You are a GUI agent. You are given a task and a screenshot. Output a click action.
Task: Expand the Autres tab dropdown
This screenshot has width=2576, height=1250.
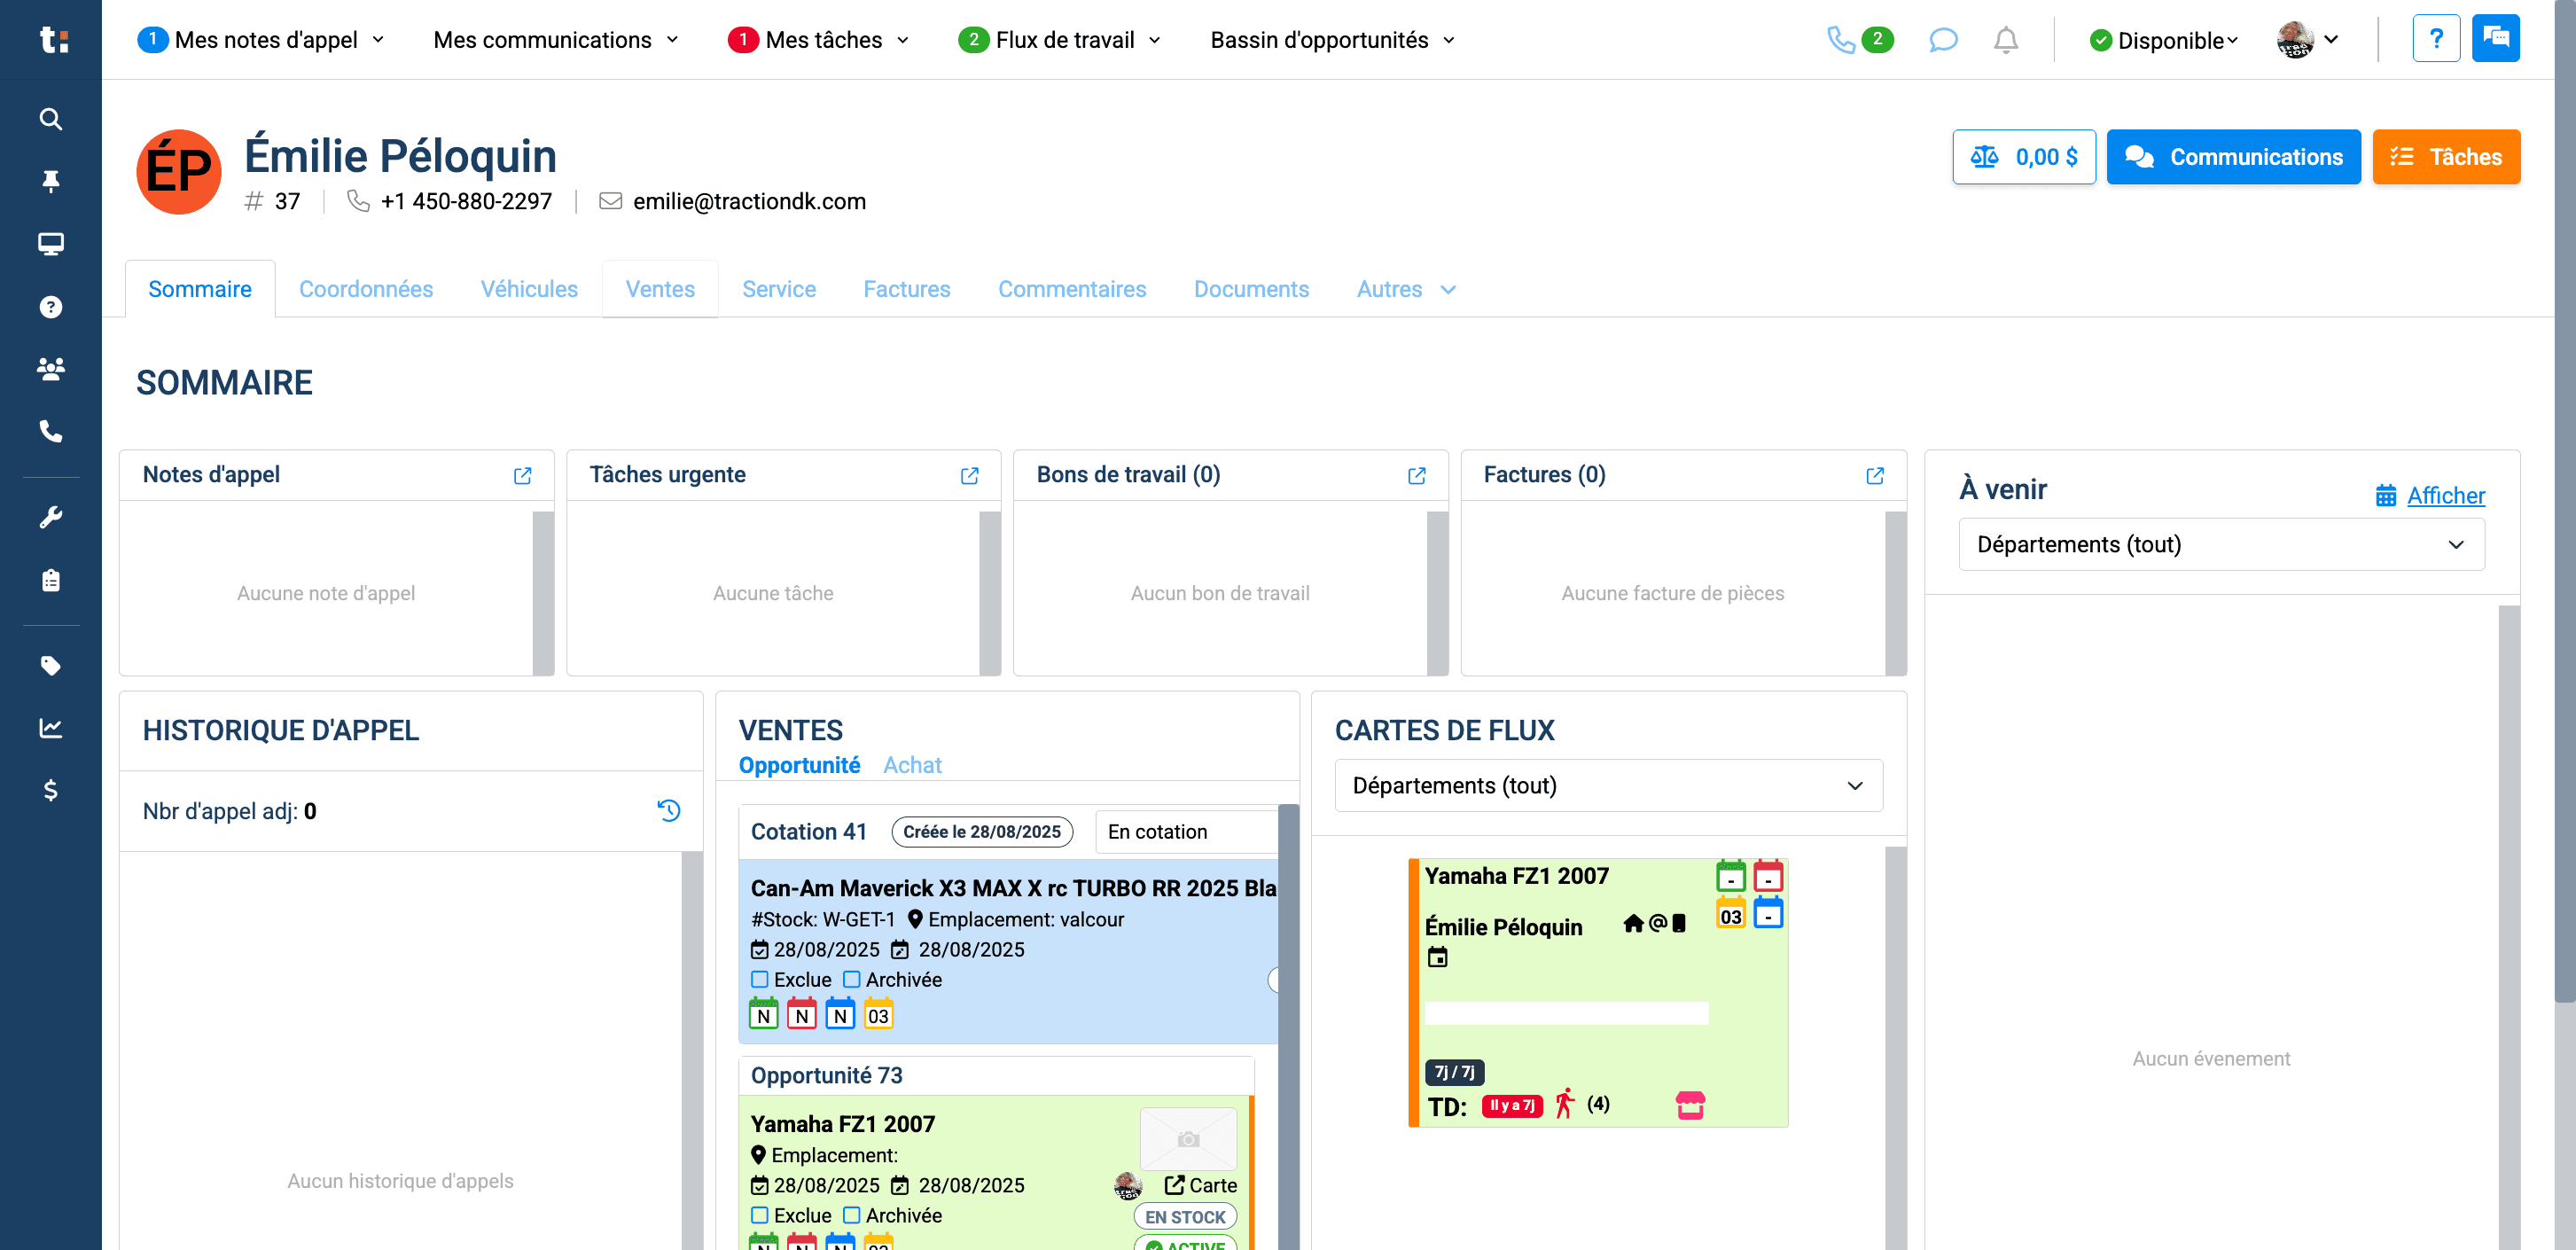point(1406,290)
